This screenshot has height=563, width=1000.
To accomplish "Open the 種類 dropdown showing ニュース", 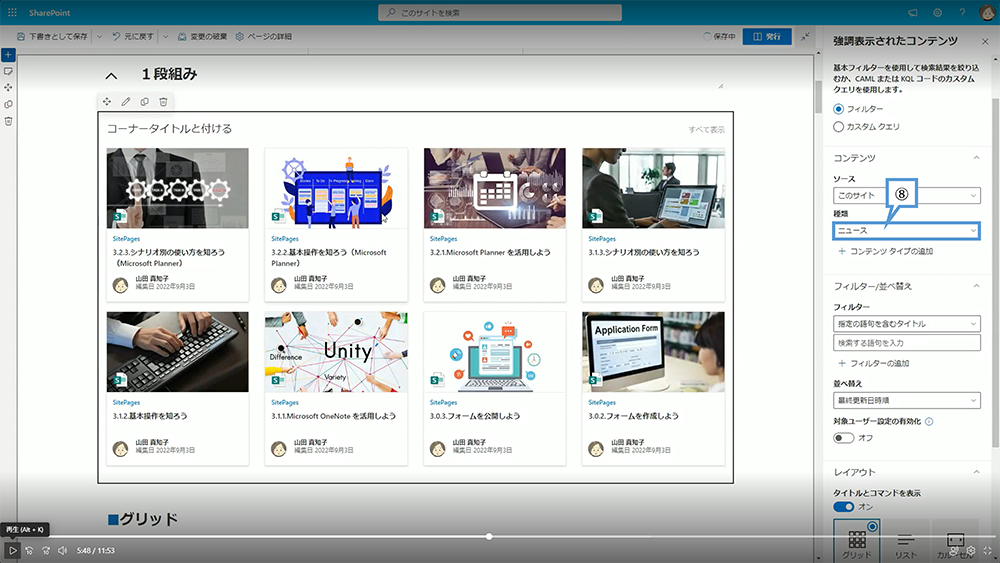I will [906, 230].
